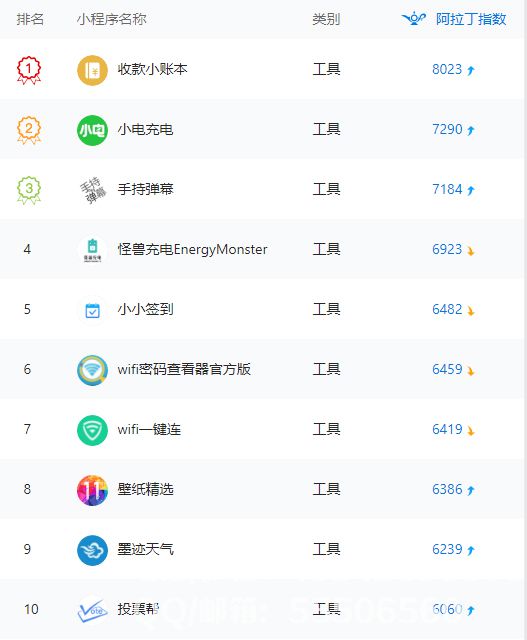Click the 收款小账本 app icon
Image resolution: width=527 pixels, height=640 pixels.
(x=92, y=70)
